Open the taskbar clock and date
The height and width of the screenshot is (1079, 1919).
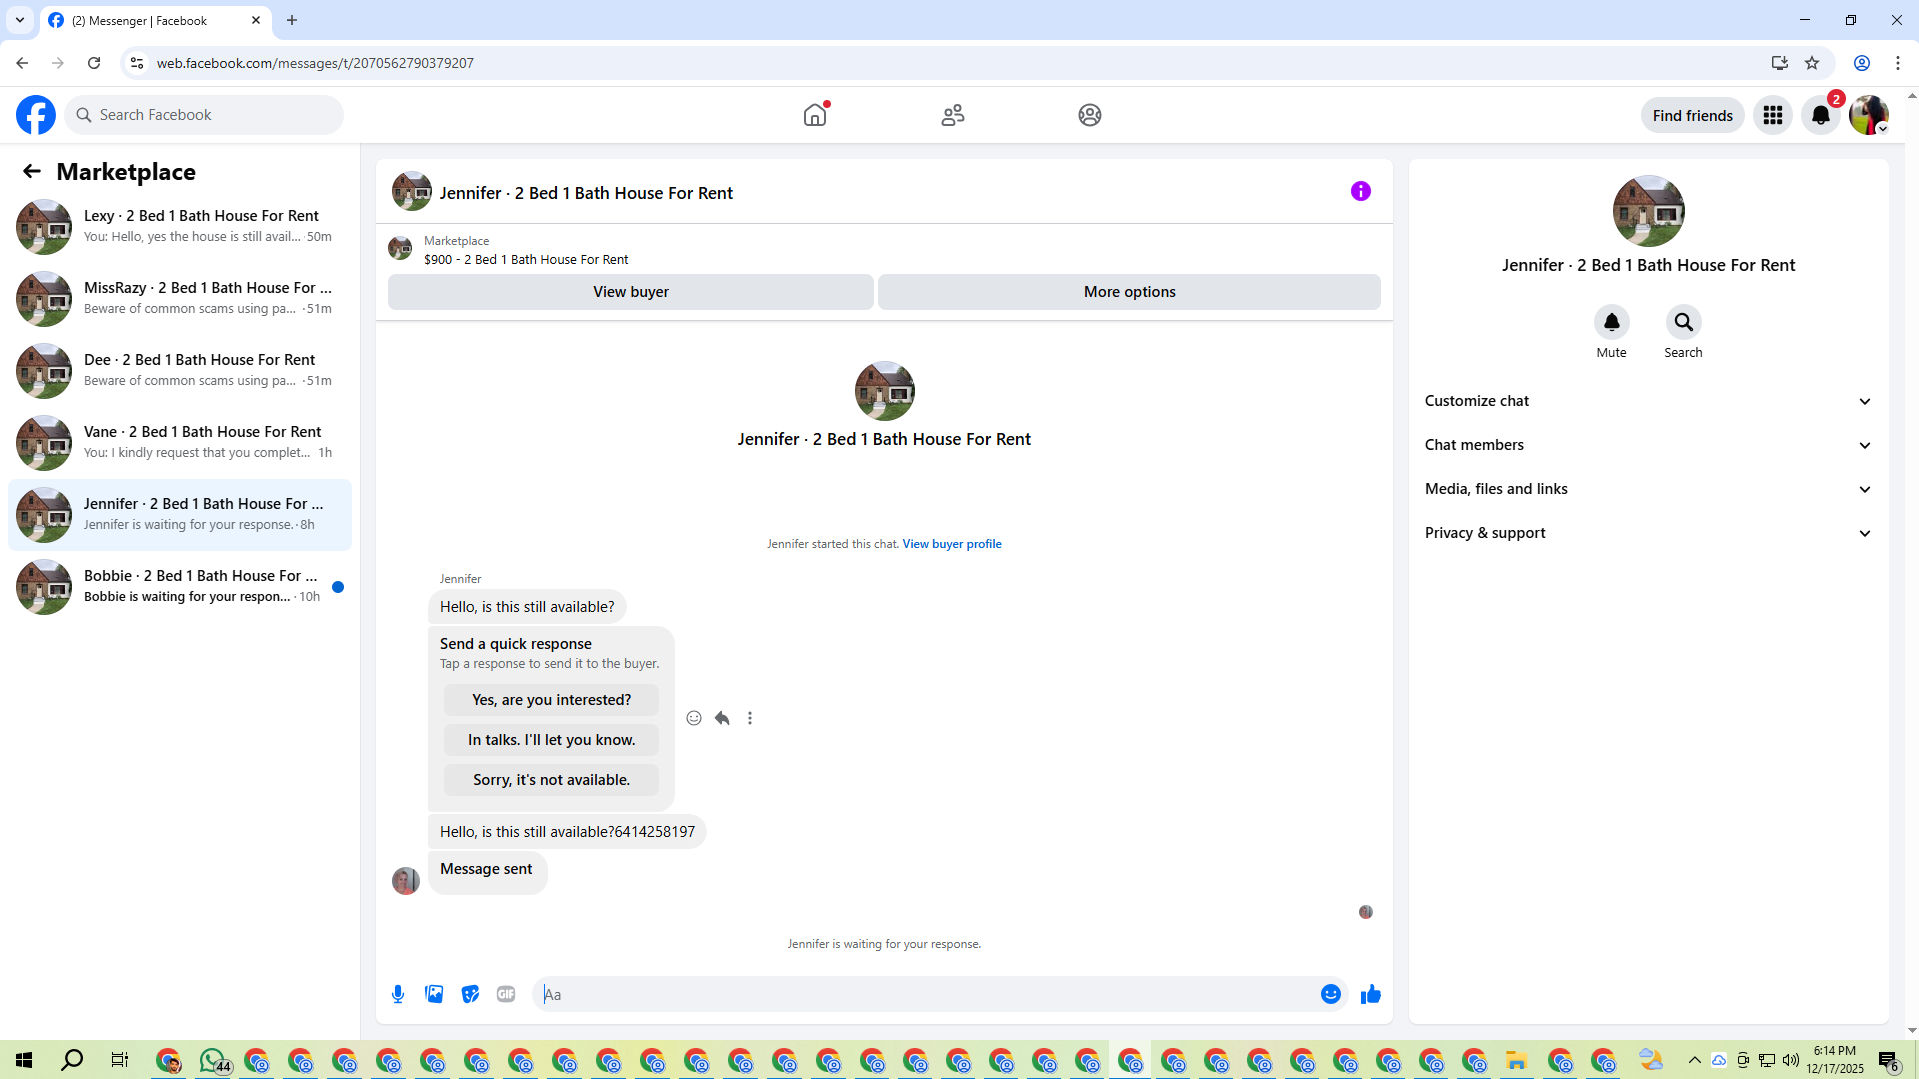1834,1060
